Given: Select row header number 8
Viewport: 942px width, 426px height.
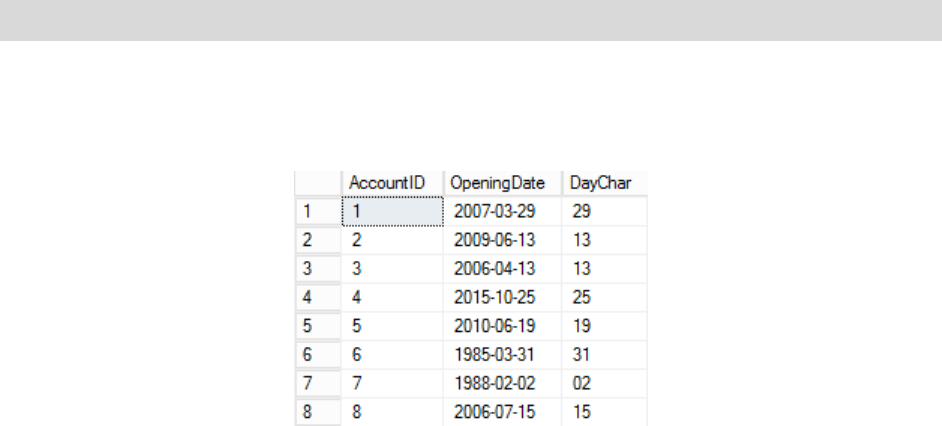Looking at the screenshot, I should pyautogui.click(x=317, y=411).
